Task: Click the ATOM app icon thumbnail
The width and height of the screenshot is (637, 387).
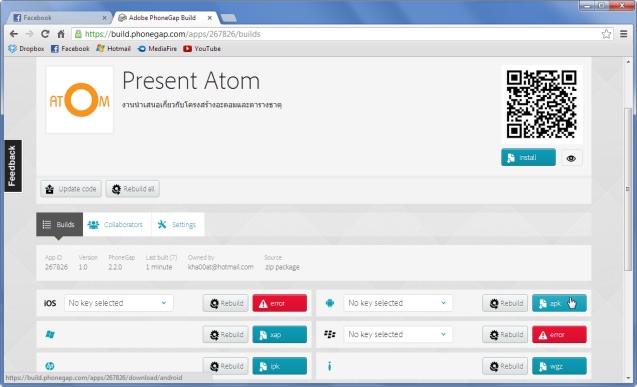Action: (80, 100)
